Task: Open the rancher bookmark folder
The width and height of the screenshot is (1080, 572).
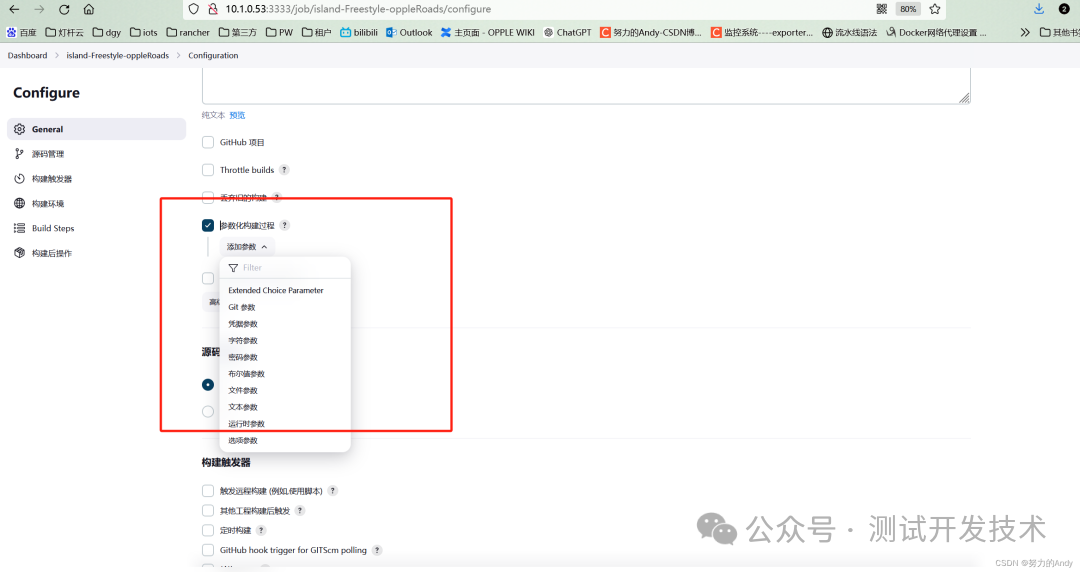Action: tap(188, 32)
